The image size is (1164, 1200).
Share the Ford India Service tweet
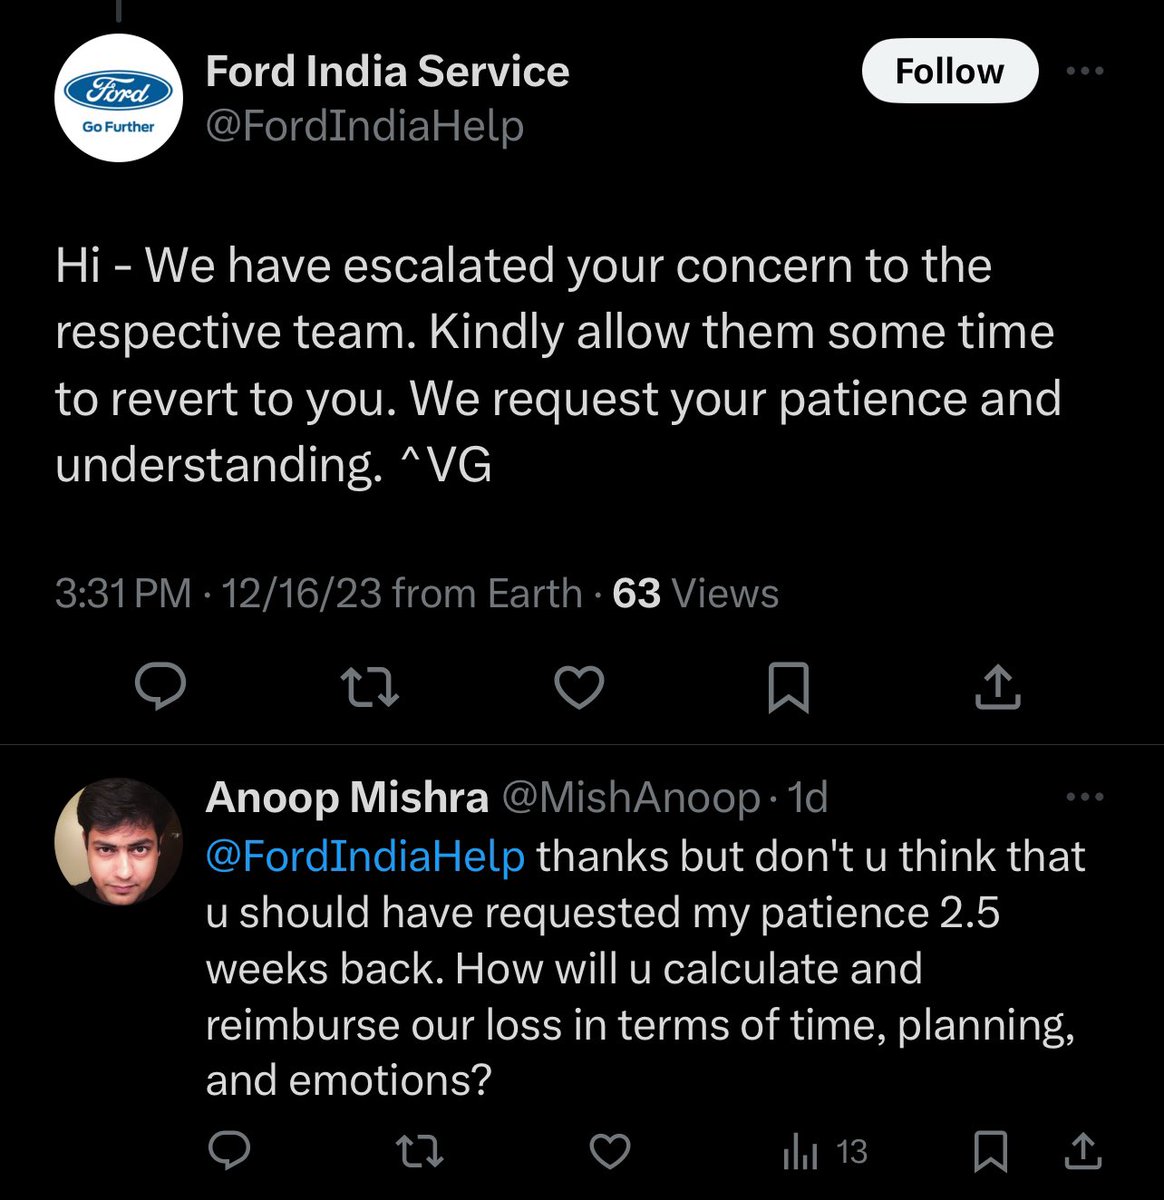tap(997, 688)
